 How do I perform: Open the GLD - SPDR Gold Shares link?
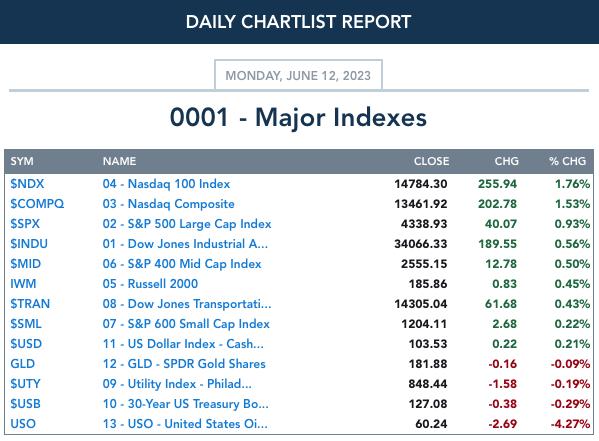184,363
